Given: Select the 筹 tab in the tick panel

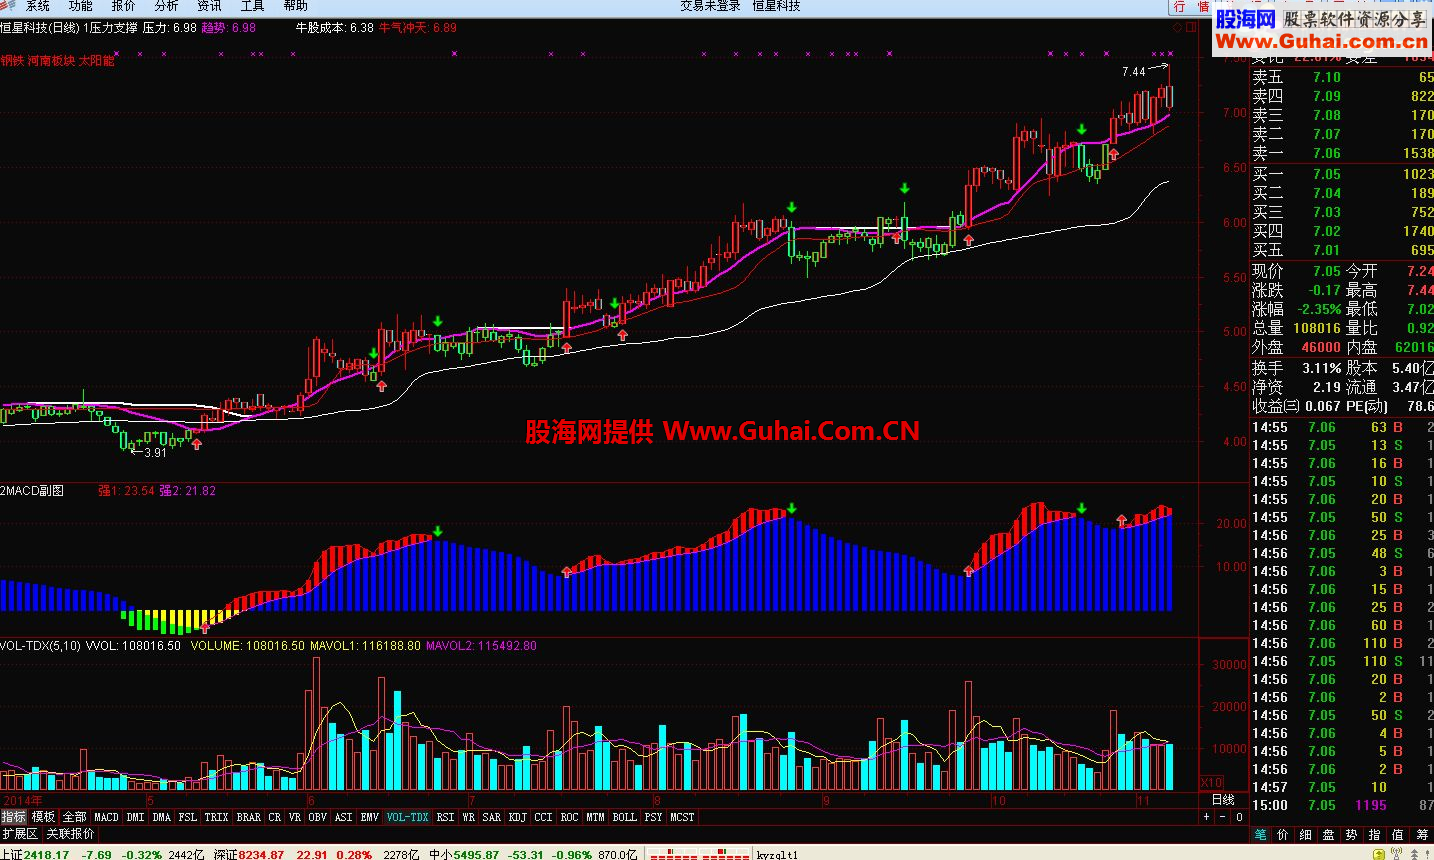Looking at the screenshot, I should point(1422,834).
